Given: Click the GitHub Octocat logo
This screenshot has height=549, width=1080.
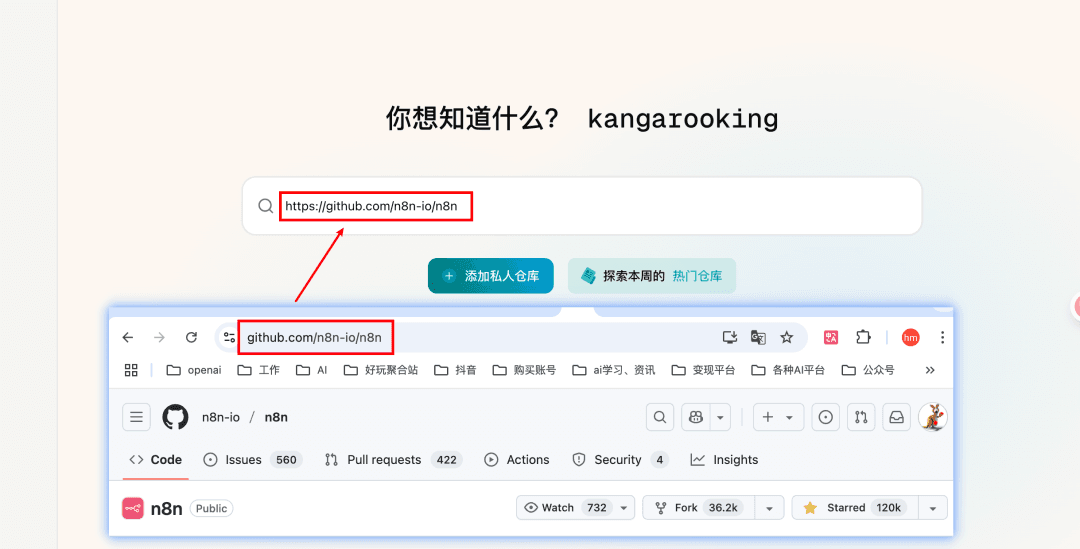Looking at the screenshot, I should 175,417.
